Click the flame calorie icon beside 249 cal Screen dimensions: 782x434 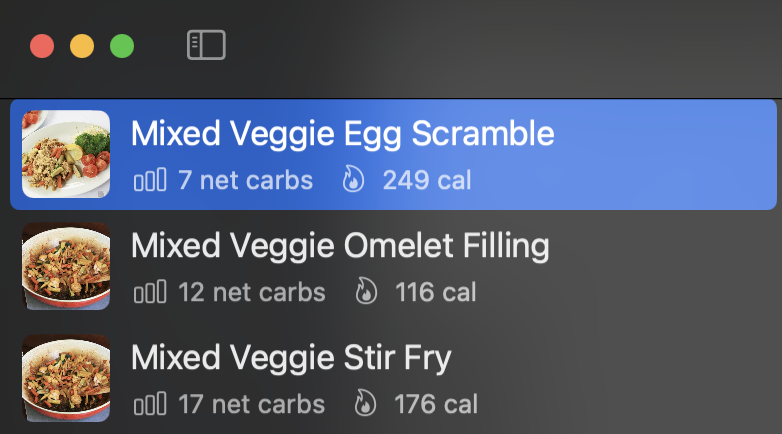[353, 179]
